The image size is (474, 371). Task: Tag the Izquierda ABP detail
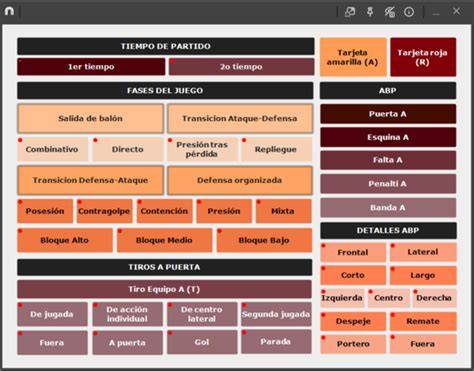point(342,298)
